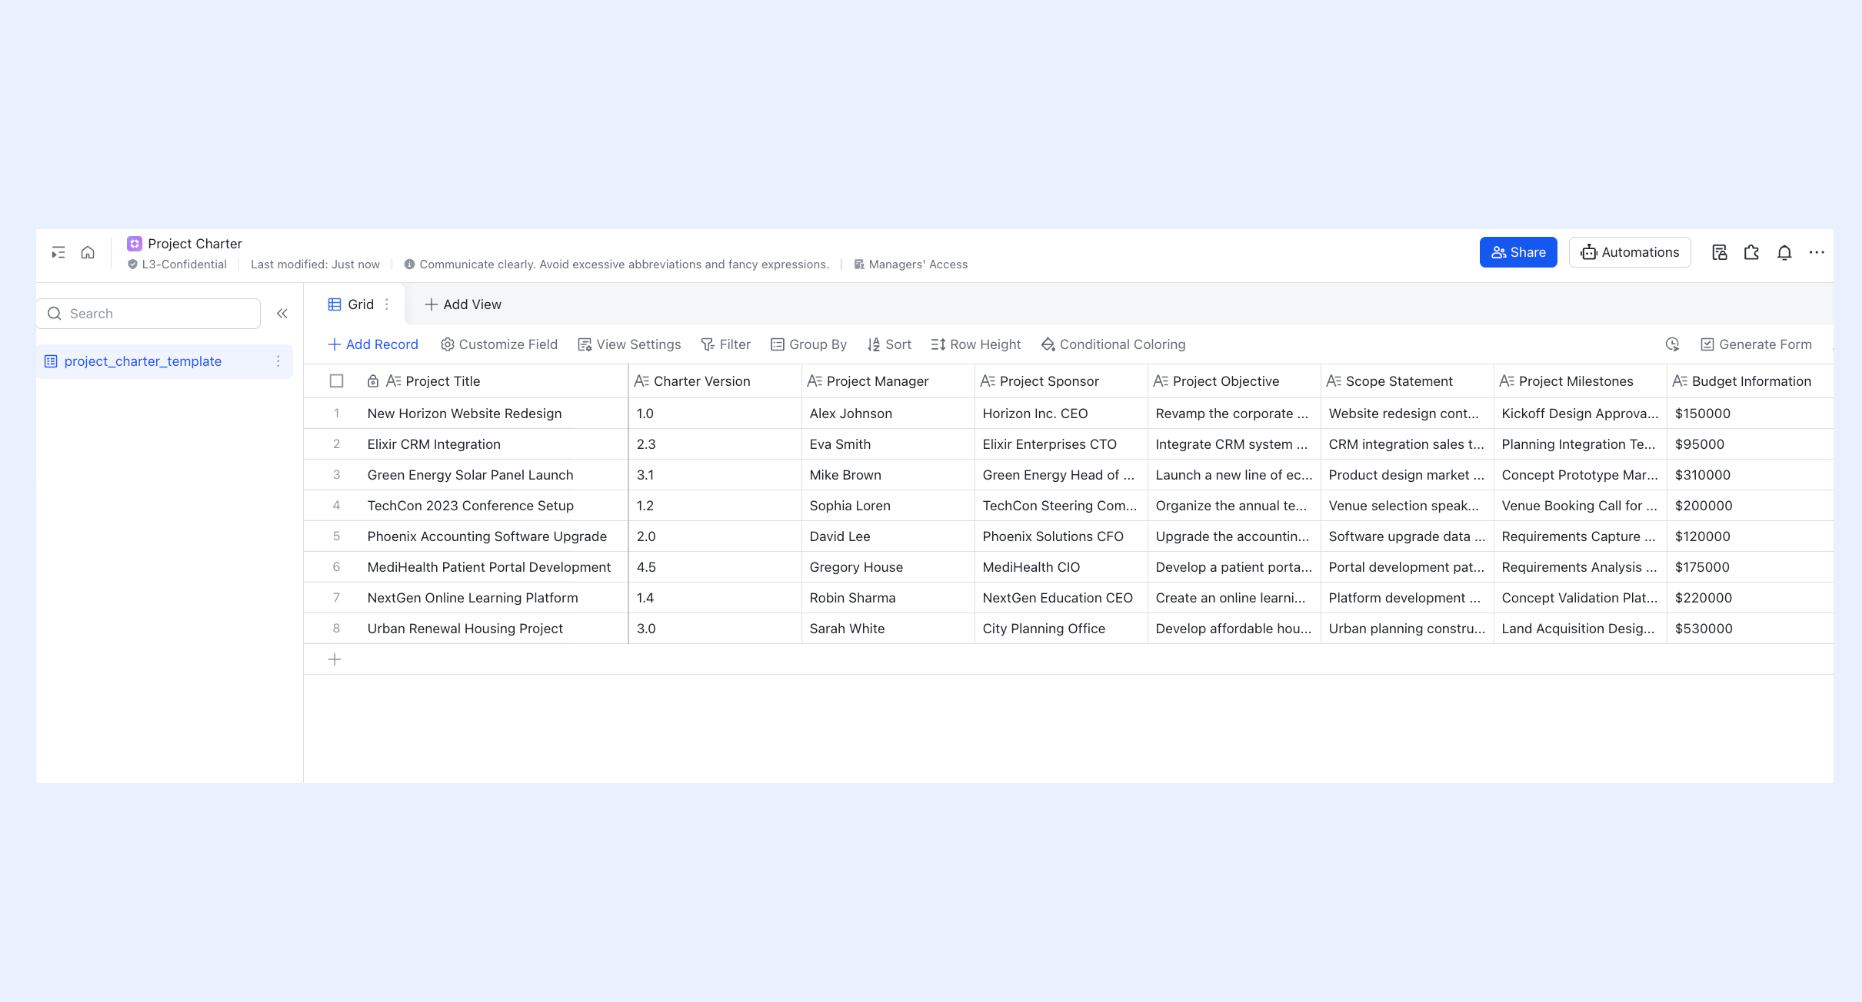Select cell Urban Renewal Housing Project
Image resolution: width=1862 pixels, height=1002 pixels.
[x=494, y=629]
